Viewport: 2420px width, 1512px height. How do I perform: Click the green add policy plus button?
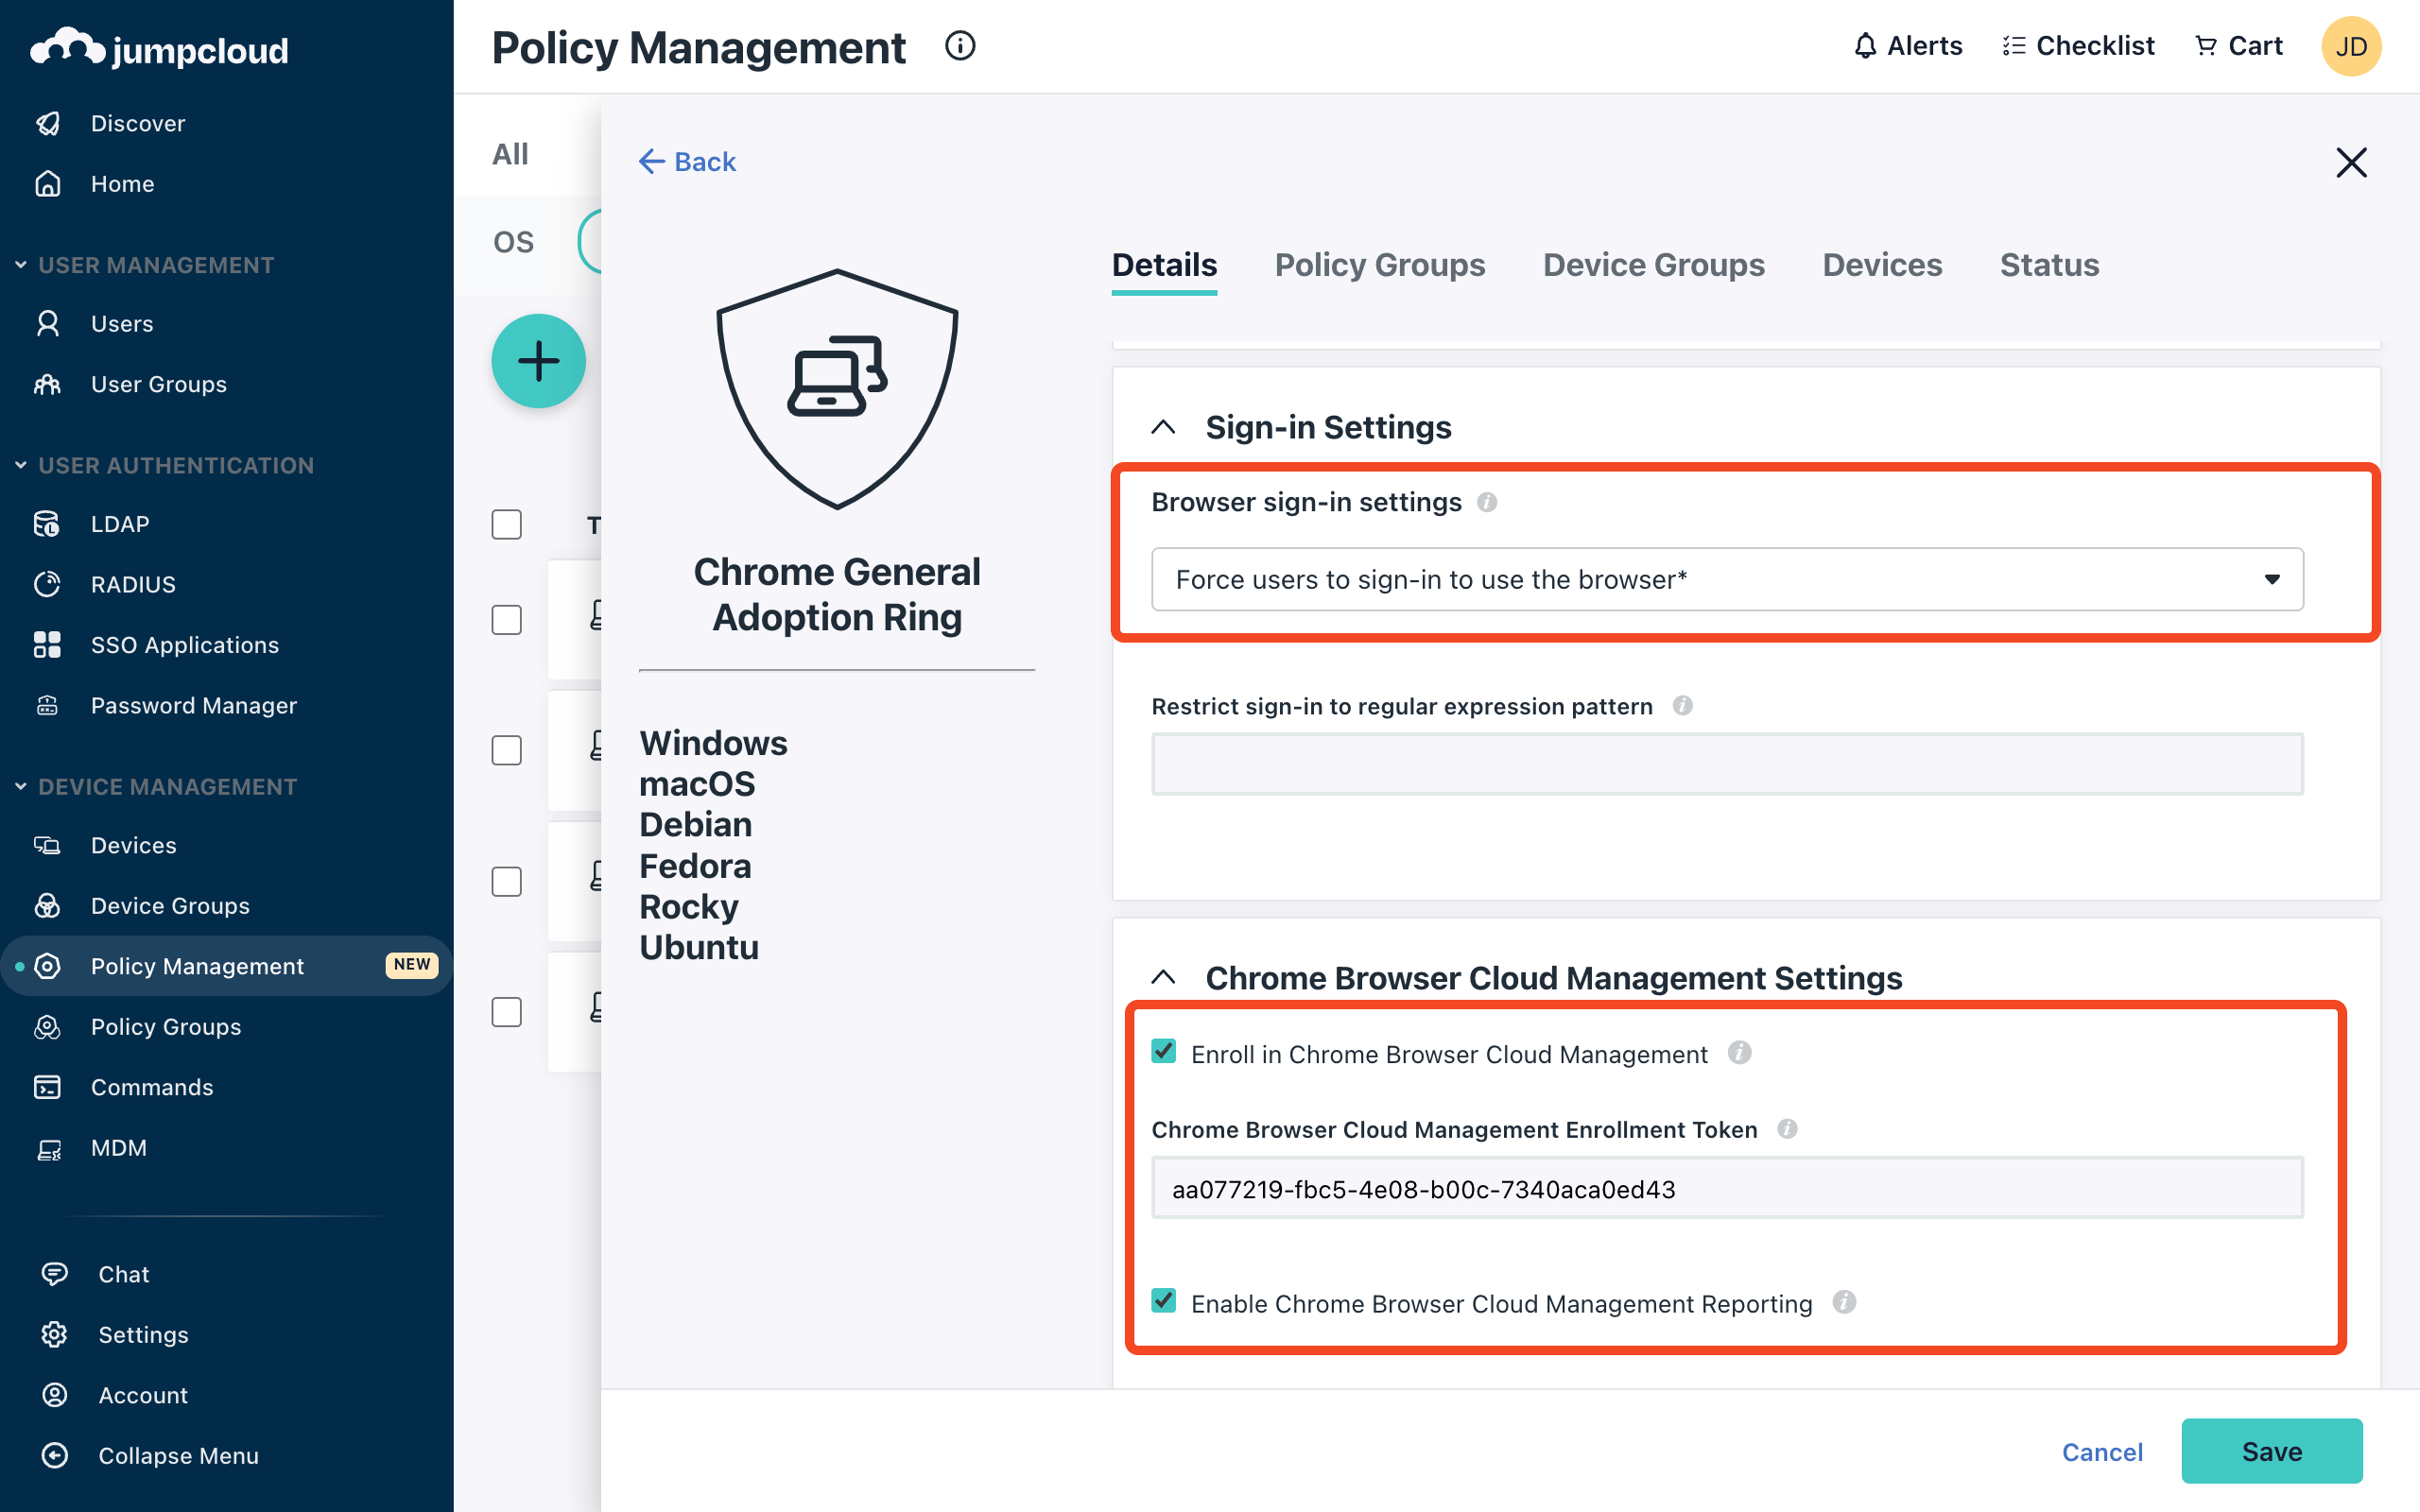click(x=538, y=361)
